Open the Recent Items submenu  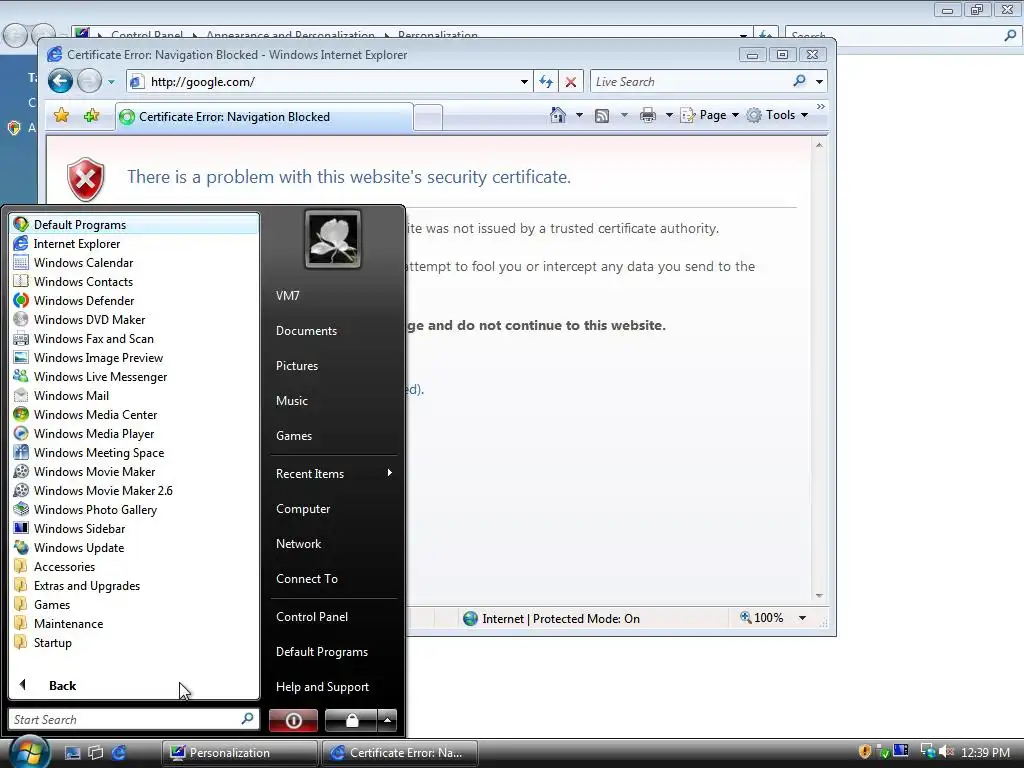pos(334,473)
